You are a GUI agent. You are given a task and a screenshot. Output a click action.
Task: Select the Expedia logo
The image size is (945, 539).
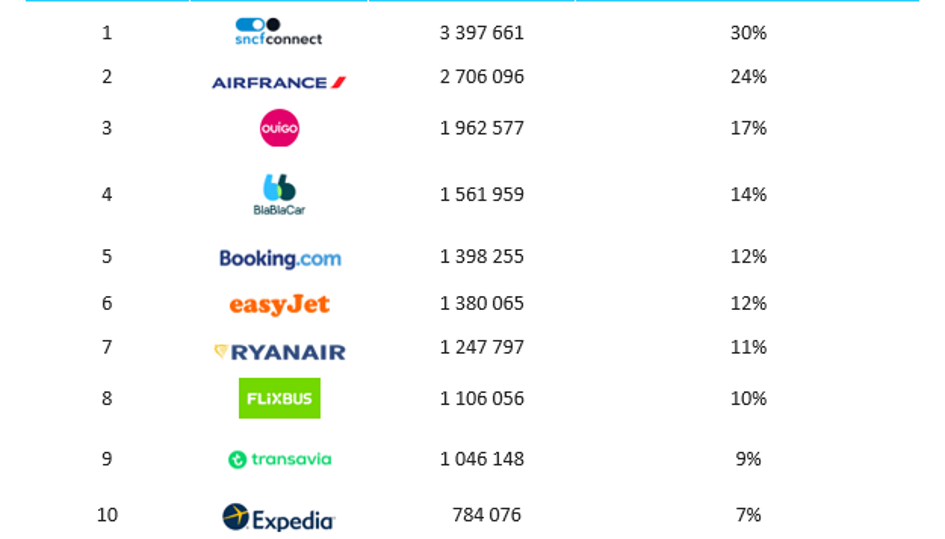[x=278, y=518]
